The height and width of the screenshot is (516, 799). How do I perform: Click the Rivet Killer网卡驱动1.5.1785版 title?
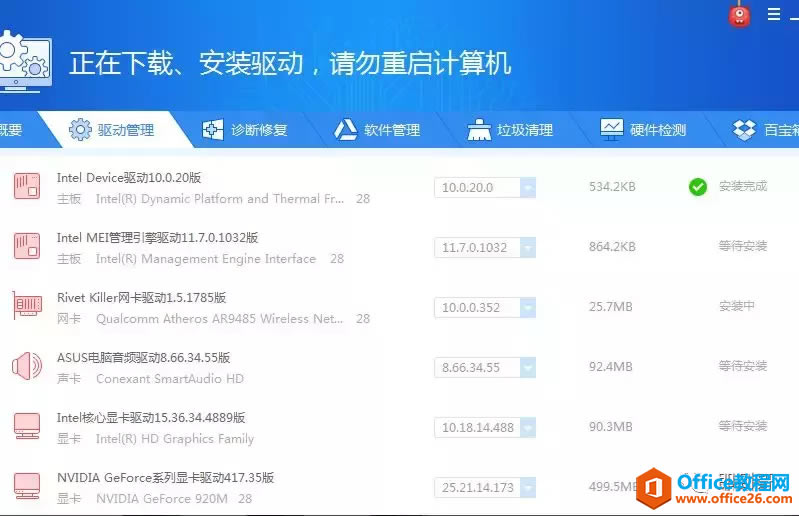[x=142, y=297]
